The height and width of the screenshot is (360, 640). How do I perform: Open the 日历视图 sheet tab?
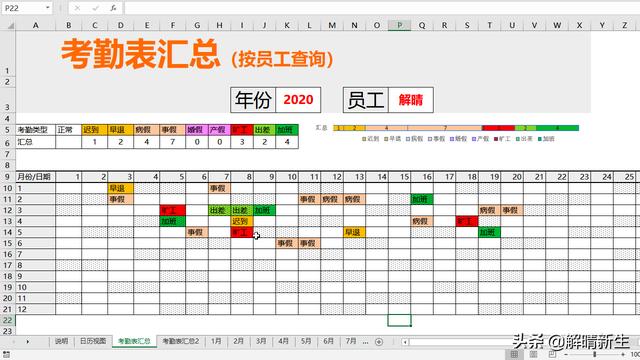(93, 341)
